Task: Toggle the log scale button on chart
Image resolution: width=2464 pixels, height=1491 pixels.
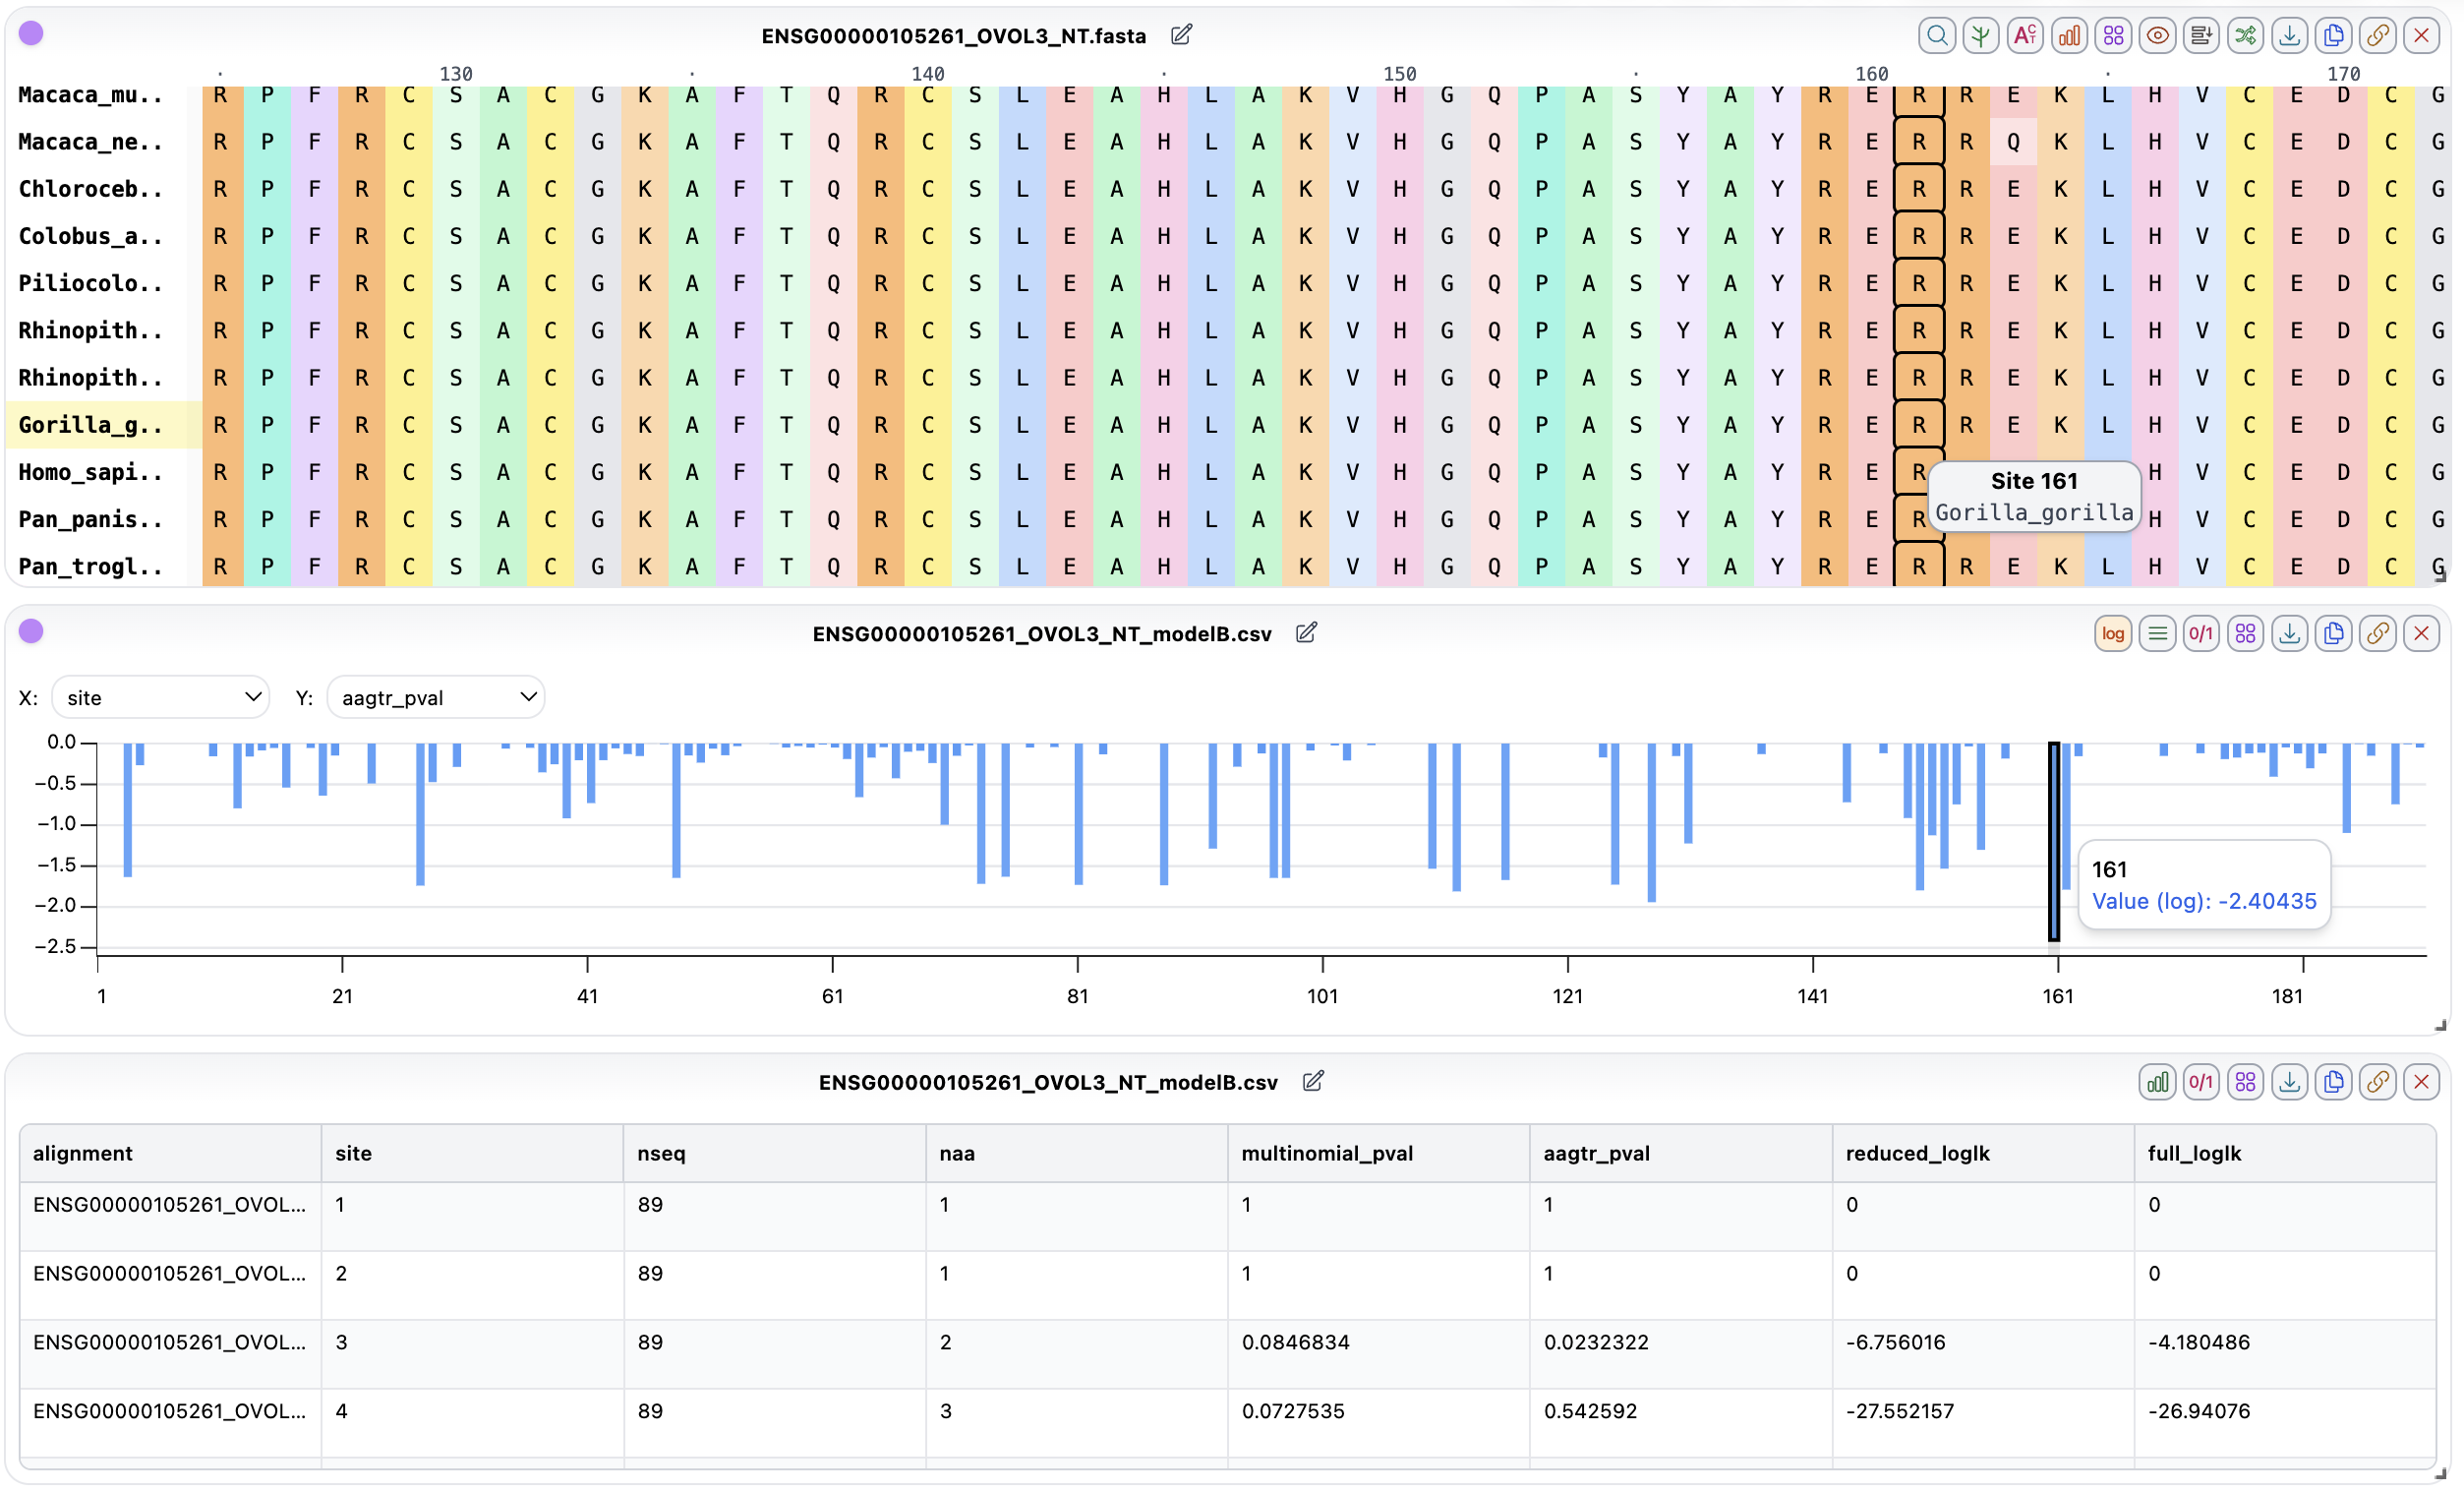Action: 2112,633
